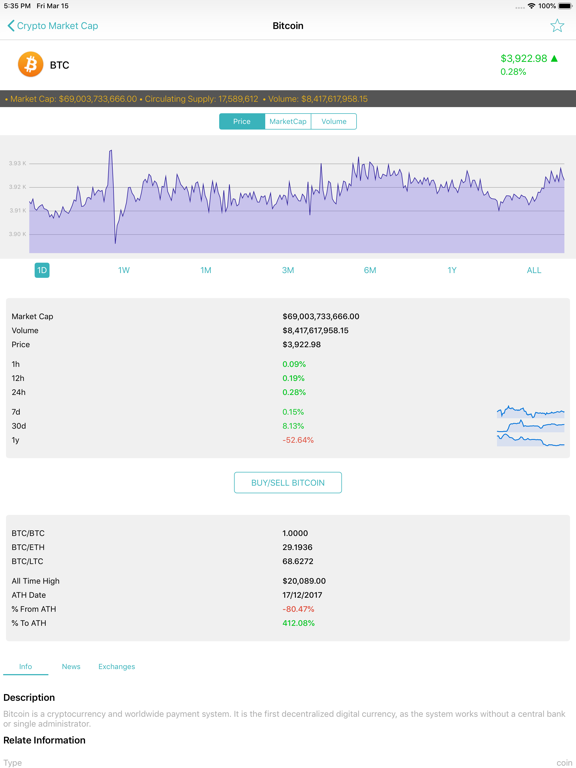
Task: Tap the Bitcoin page title
Action: (x=288, y=25)
